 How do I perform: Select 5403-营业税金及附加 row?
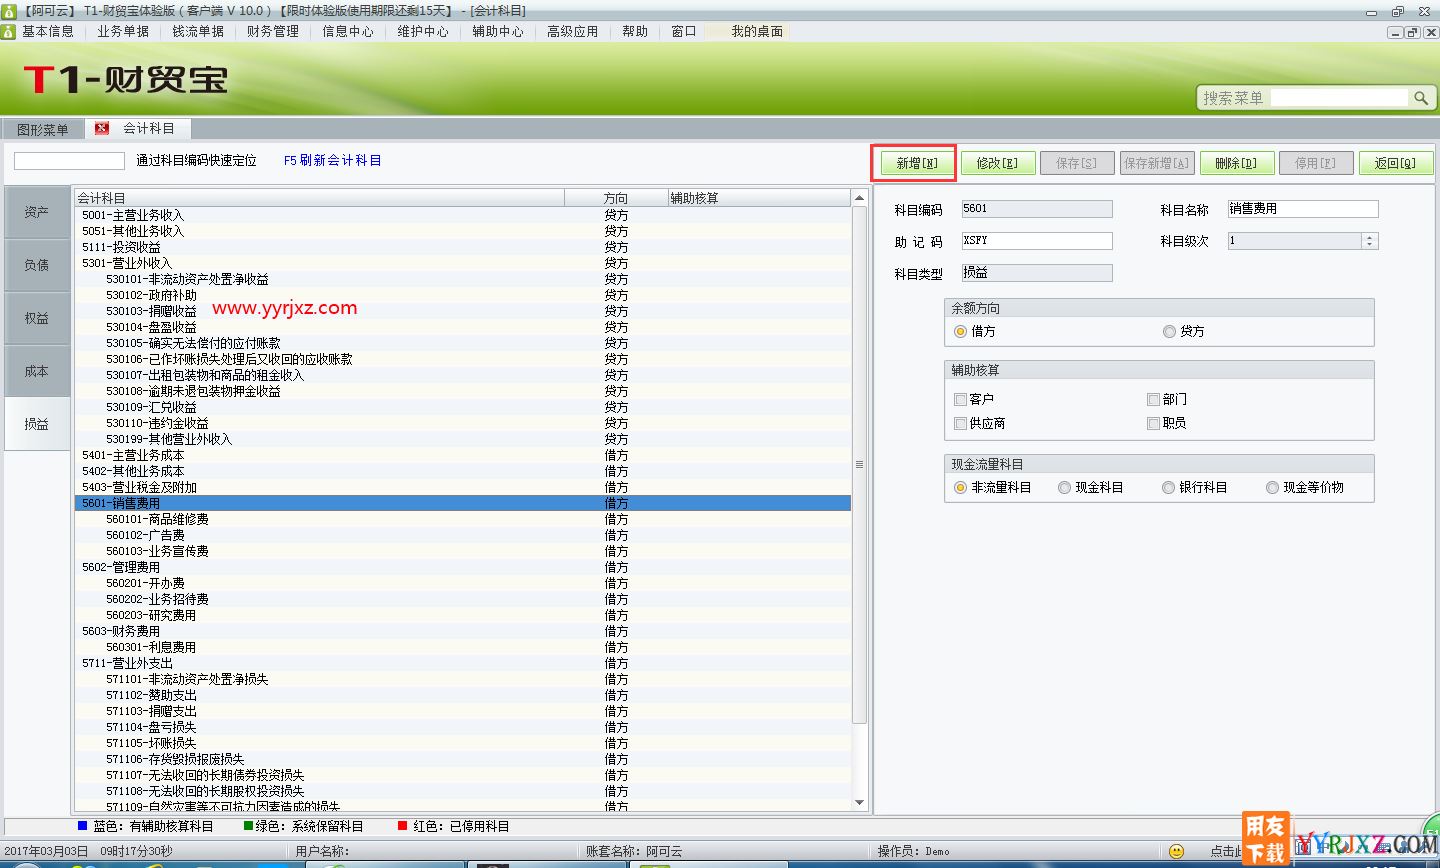click(463, 487)
